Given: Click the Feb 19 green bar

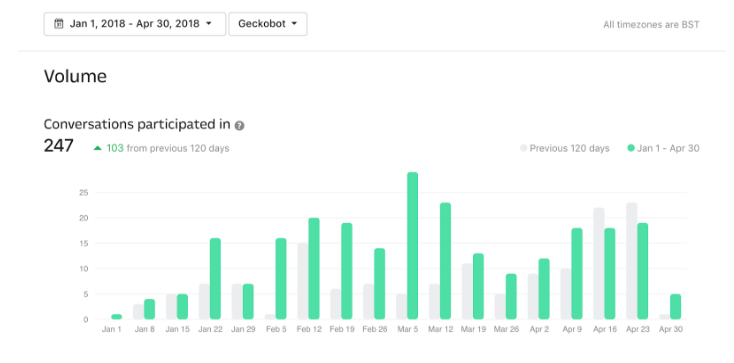Looking at the screenshot, I should [346, 271].
